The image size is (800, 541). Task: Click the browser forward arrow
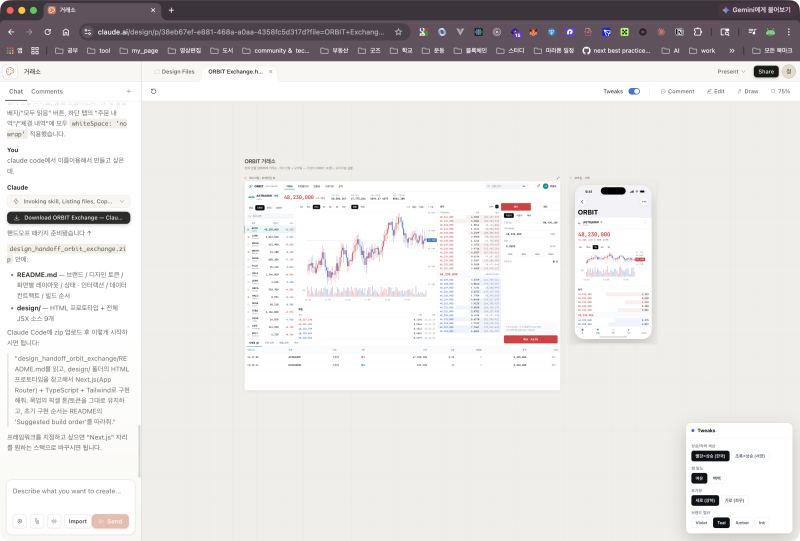tap(29, 32)
